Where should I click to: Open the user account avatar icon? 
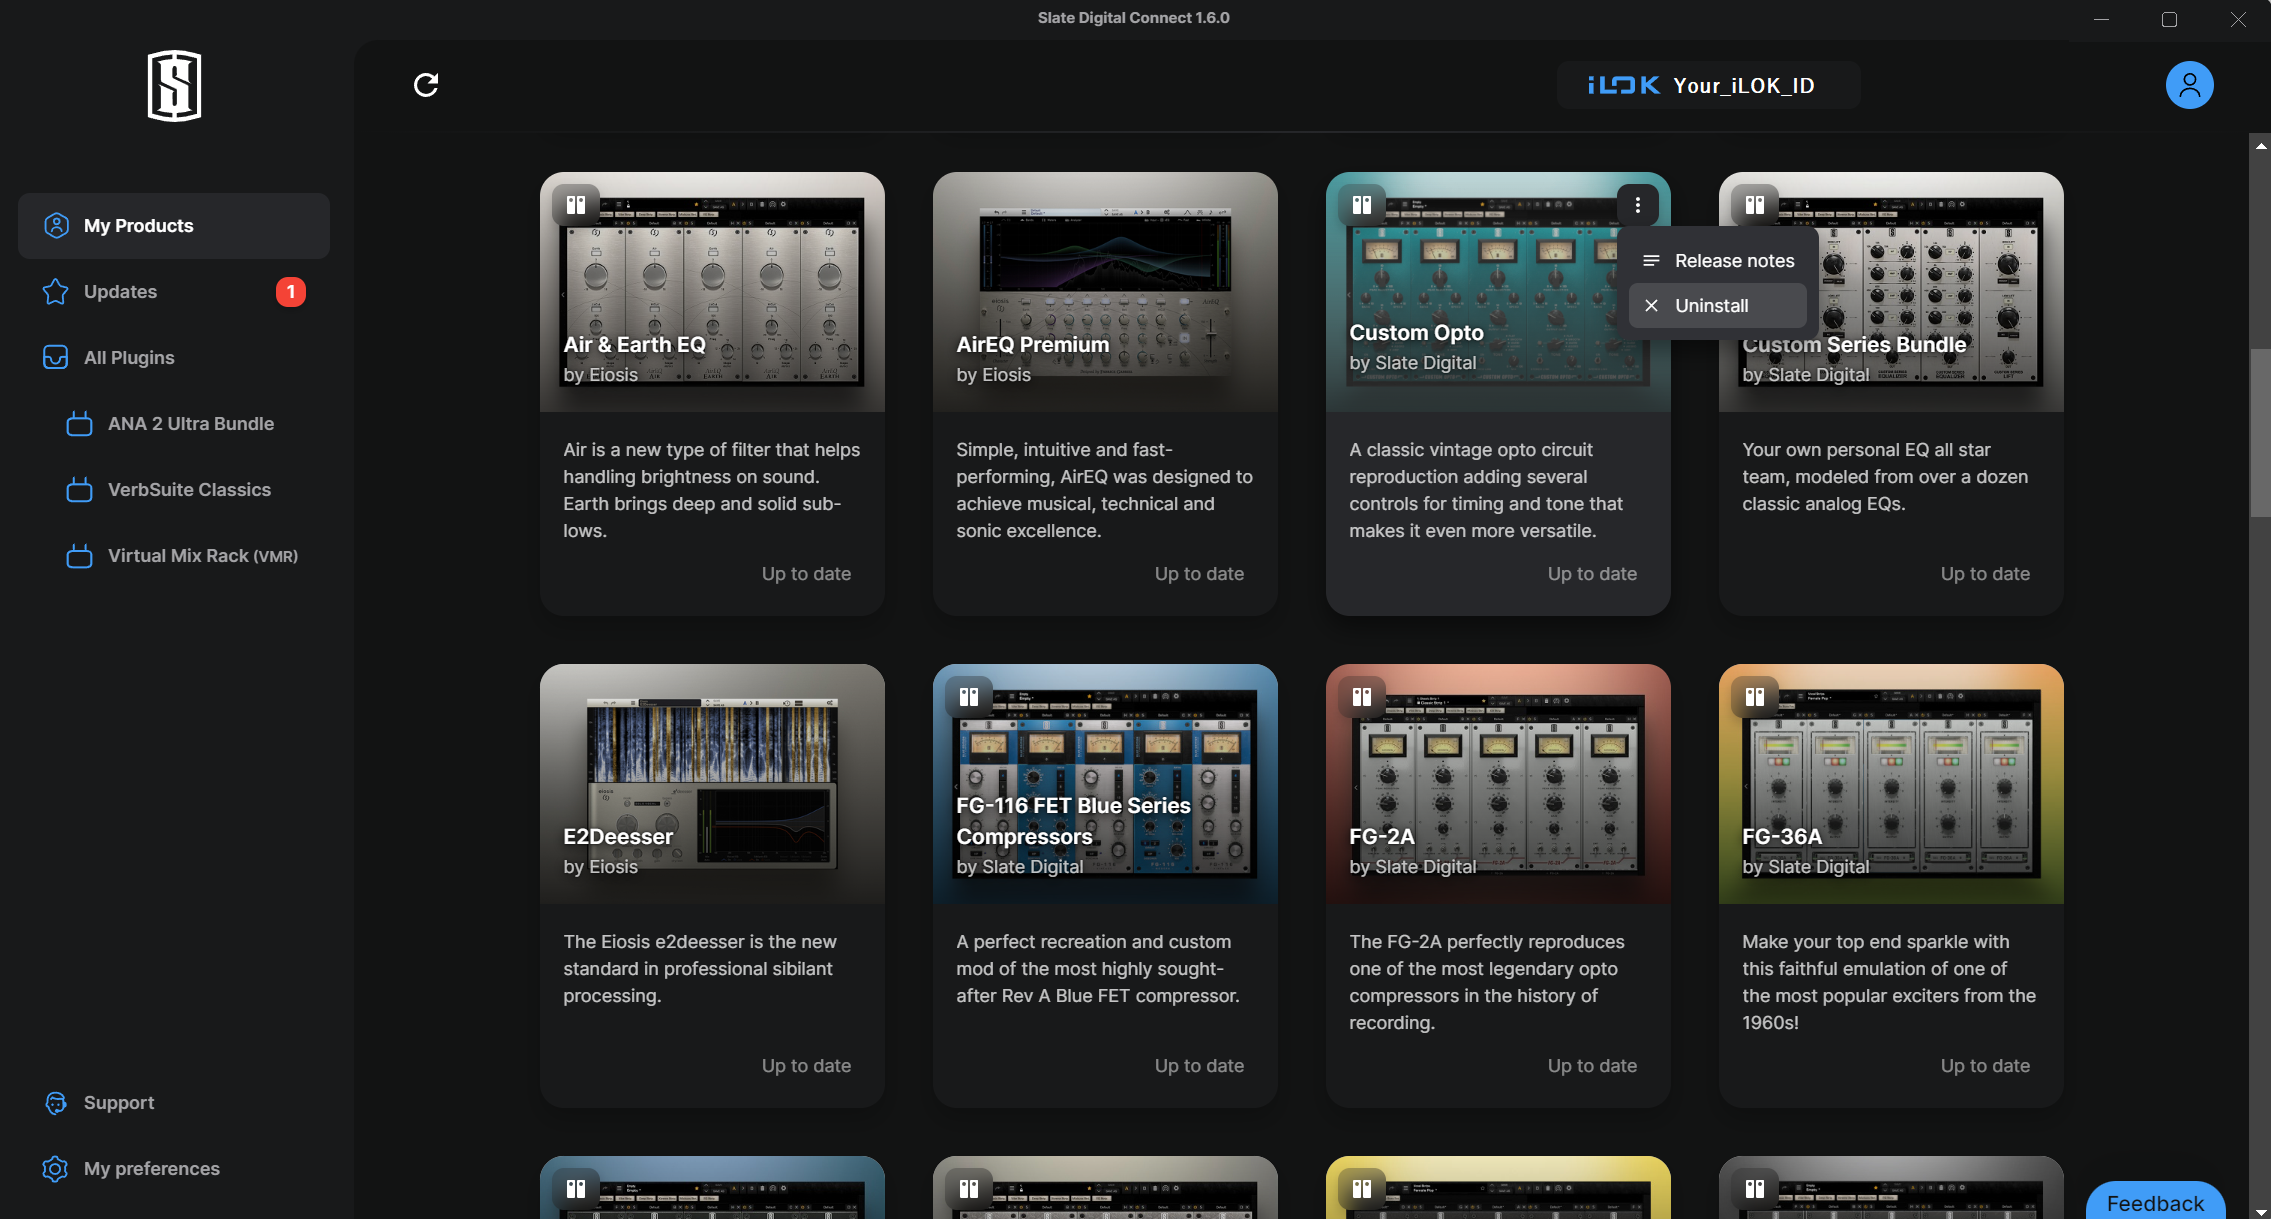click(2189, 85)
